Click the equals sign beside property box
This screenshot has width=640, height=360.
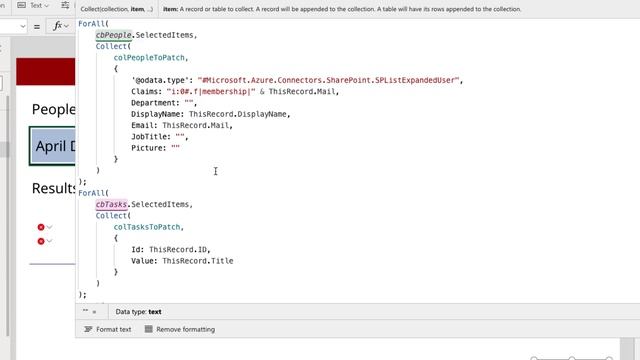click(x=37, y=27)
